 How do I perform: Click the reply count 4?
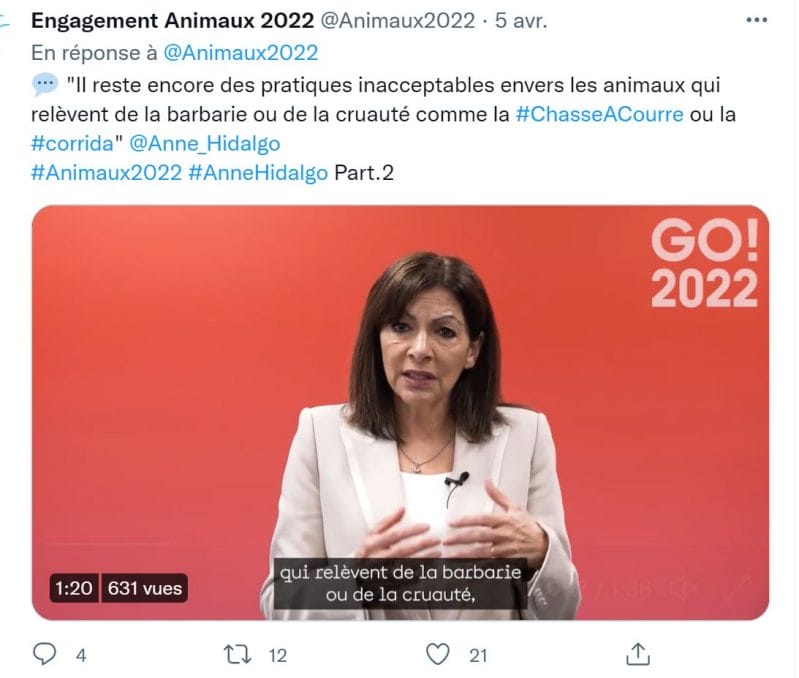pos(81,655)
